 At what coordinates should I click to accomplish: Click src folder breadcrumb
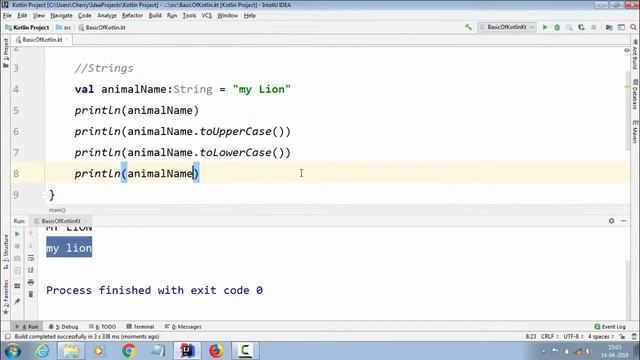[x=64, y=27]
